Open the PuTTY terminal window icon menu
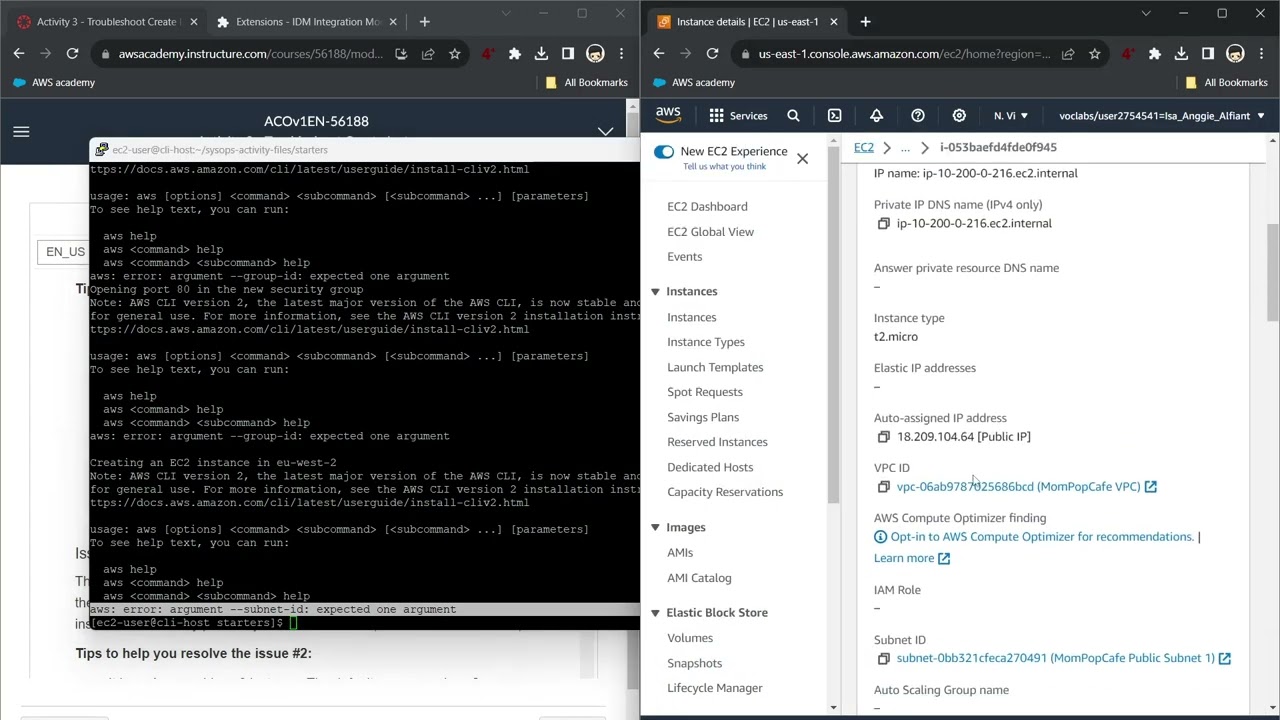This screenshot has width=1280, height=720. pos(101,150)
